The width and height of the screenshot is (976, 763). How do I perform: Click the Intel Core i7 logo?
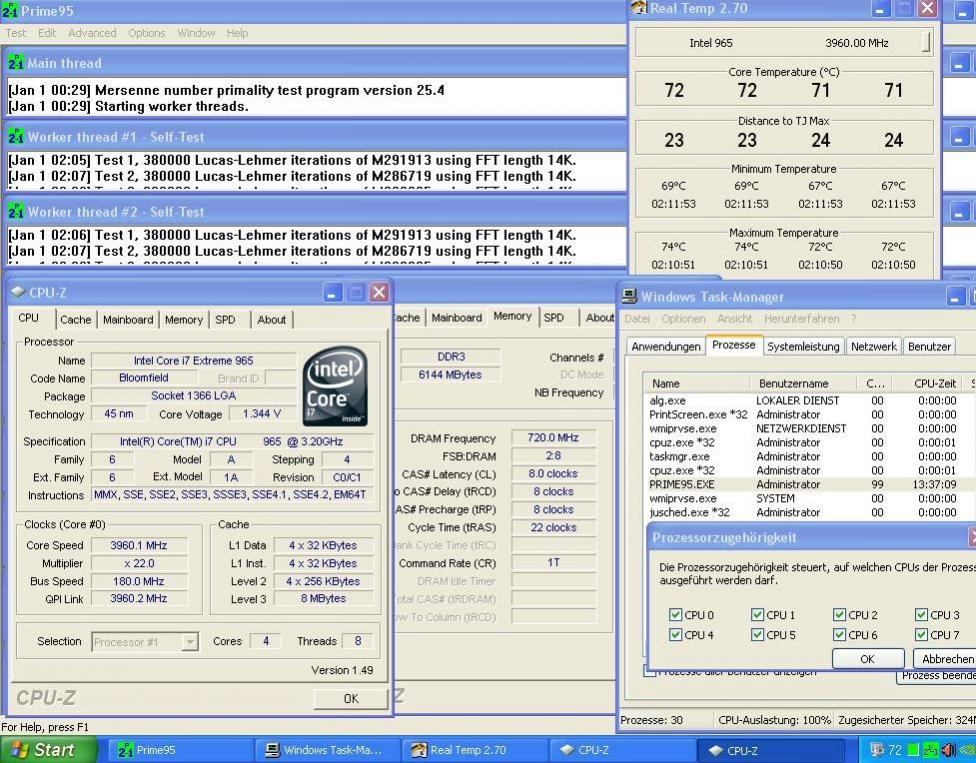pyautogui.click(x=335, y=386)
